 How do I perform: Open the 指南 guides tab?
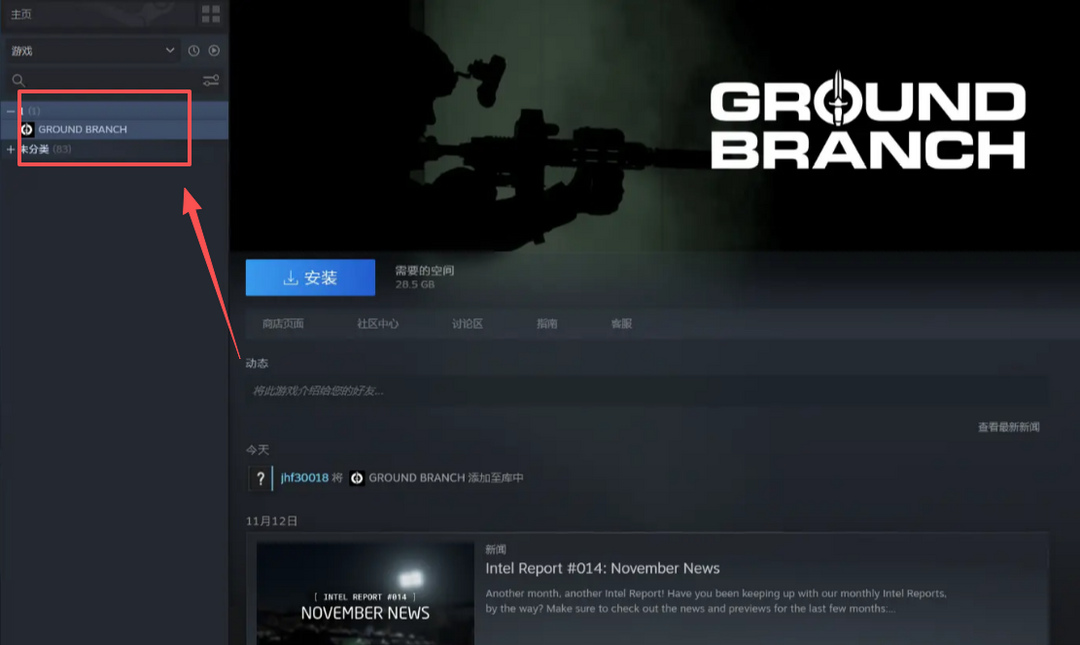pos(547,324)
